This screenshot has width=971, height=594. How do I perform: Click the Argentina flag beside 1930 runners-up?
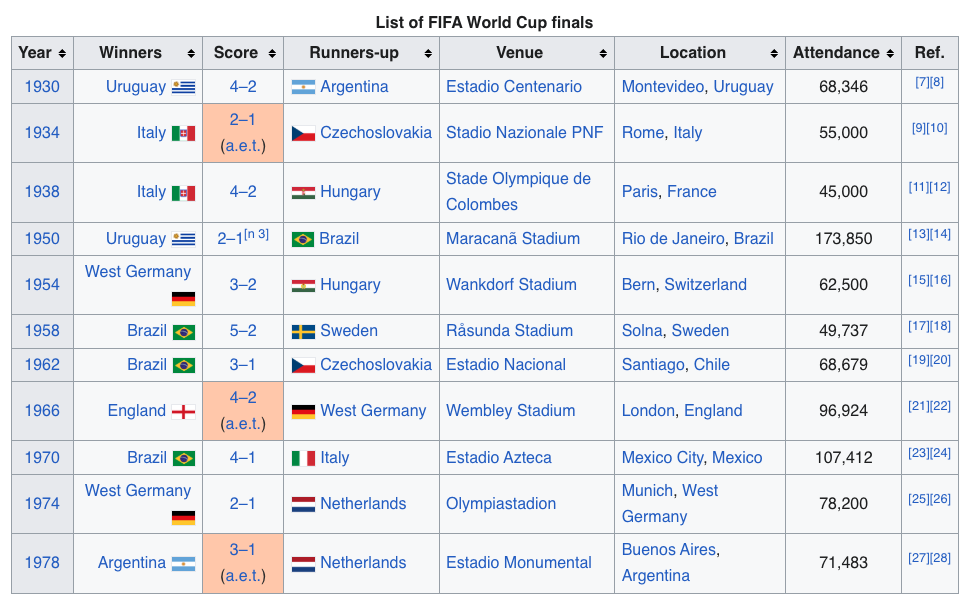pyautogui.click(x=303, y=87)
